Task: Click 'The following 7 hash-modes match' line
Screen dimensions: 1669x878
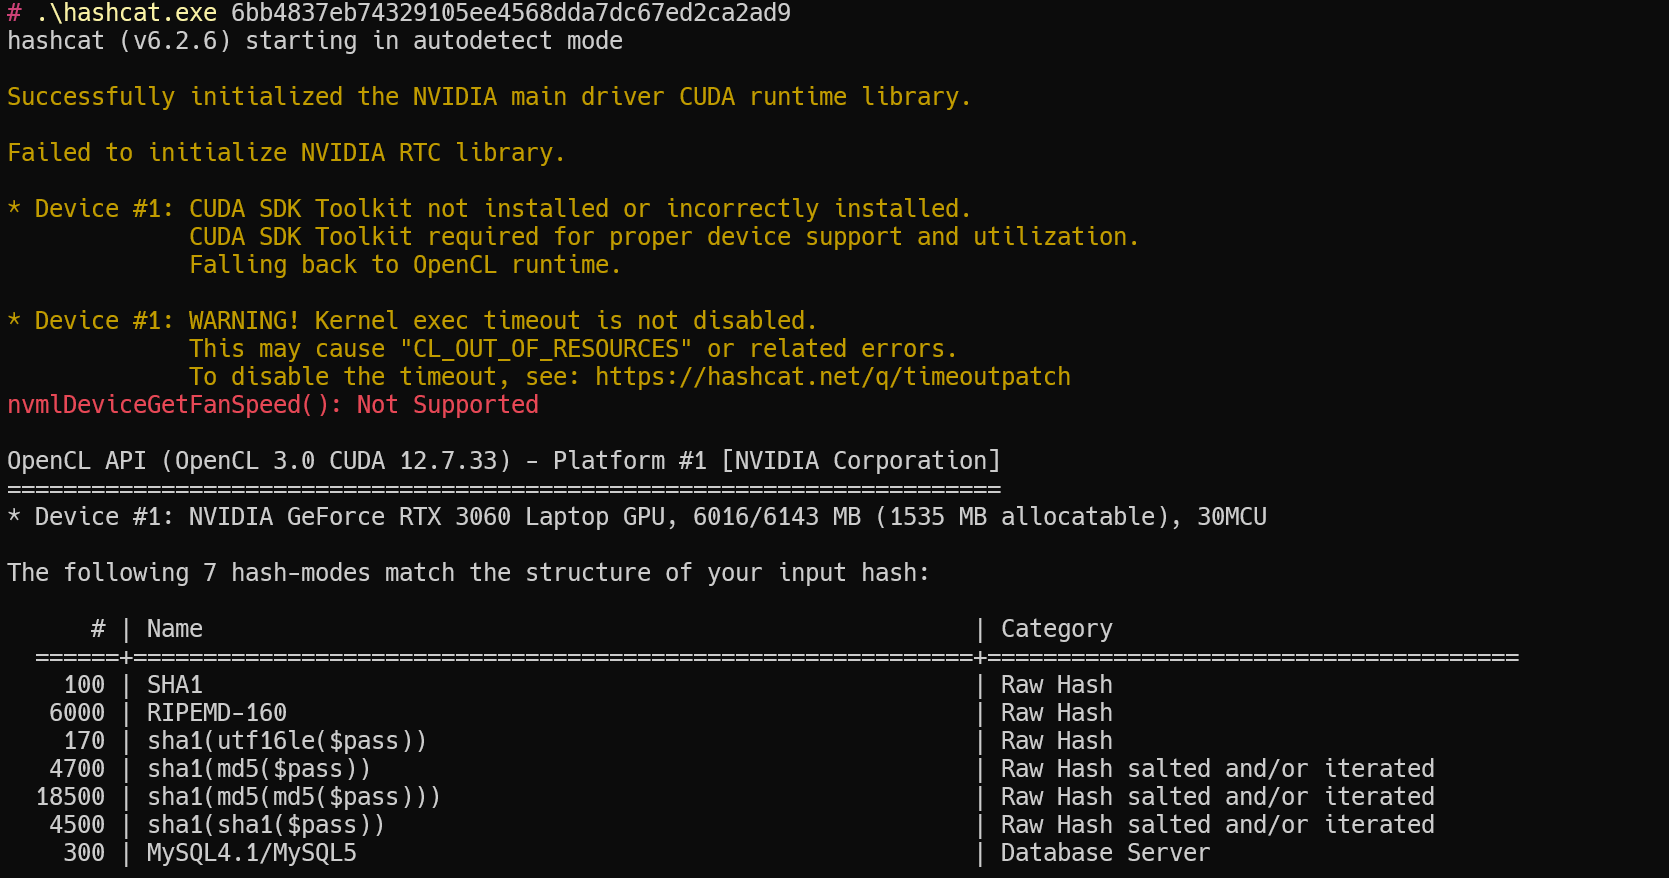Action: click(x=468, y=573)
